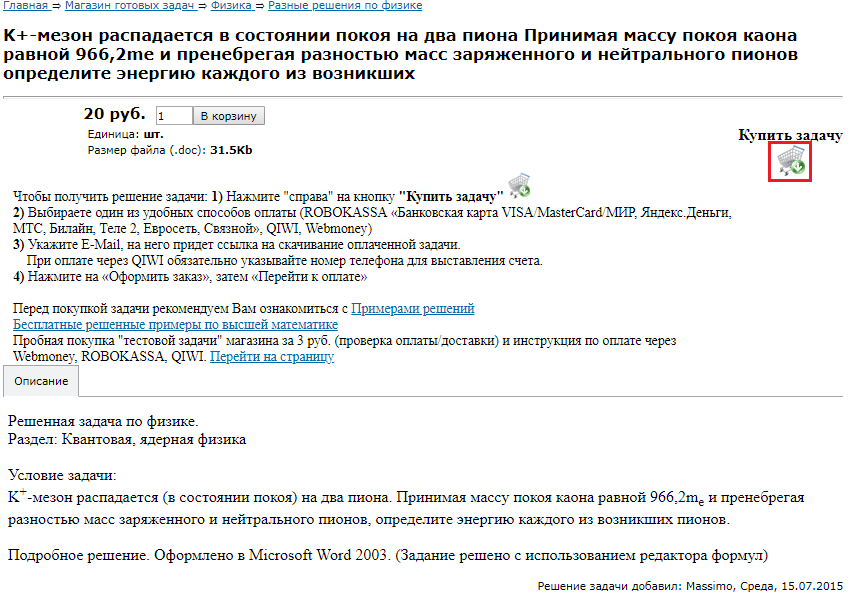Open free higher mathematics examples link

[x=176, y=324]
